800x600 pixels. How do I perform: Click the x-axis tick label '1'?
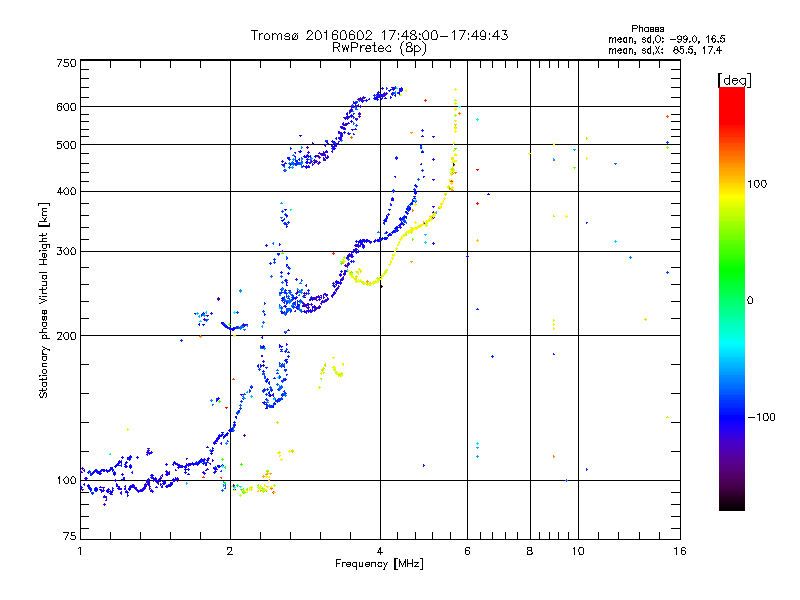(x=80, y=551)
